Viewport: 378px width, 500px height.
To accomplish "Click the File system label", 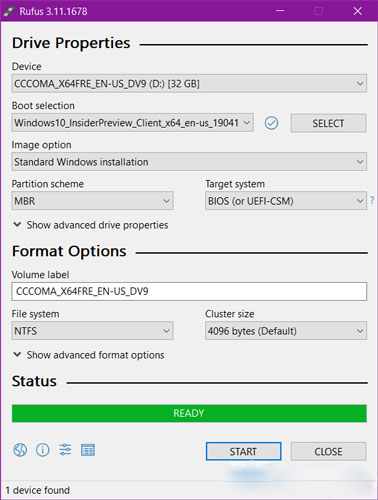I will 35,314.
